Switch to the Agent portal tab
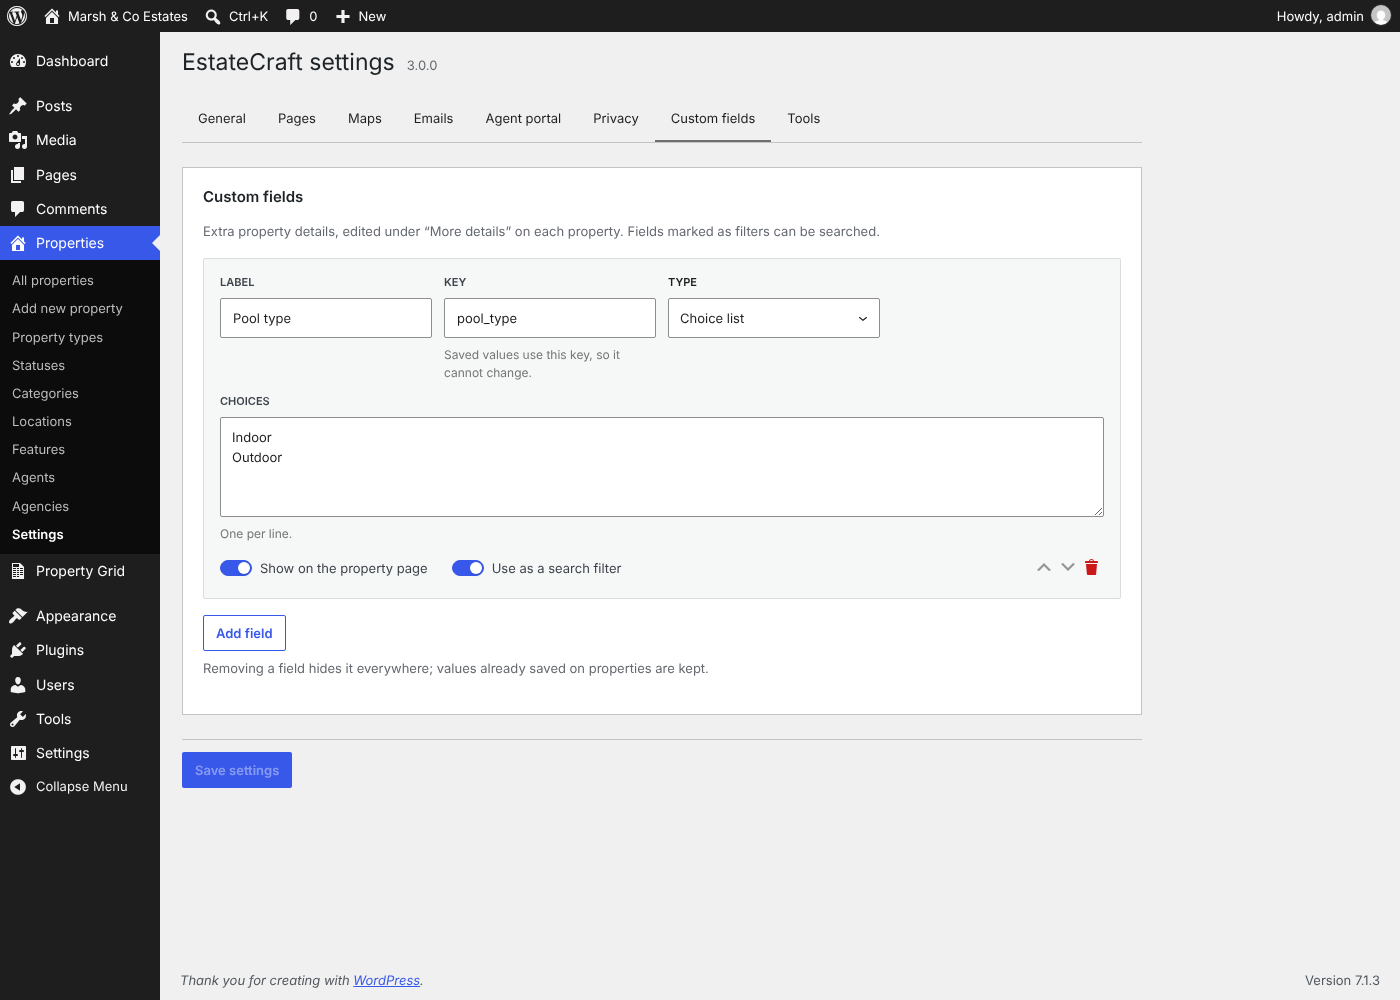The image size is (1400, 1000). pos(523,118)
